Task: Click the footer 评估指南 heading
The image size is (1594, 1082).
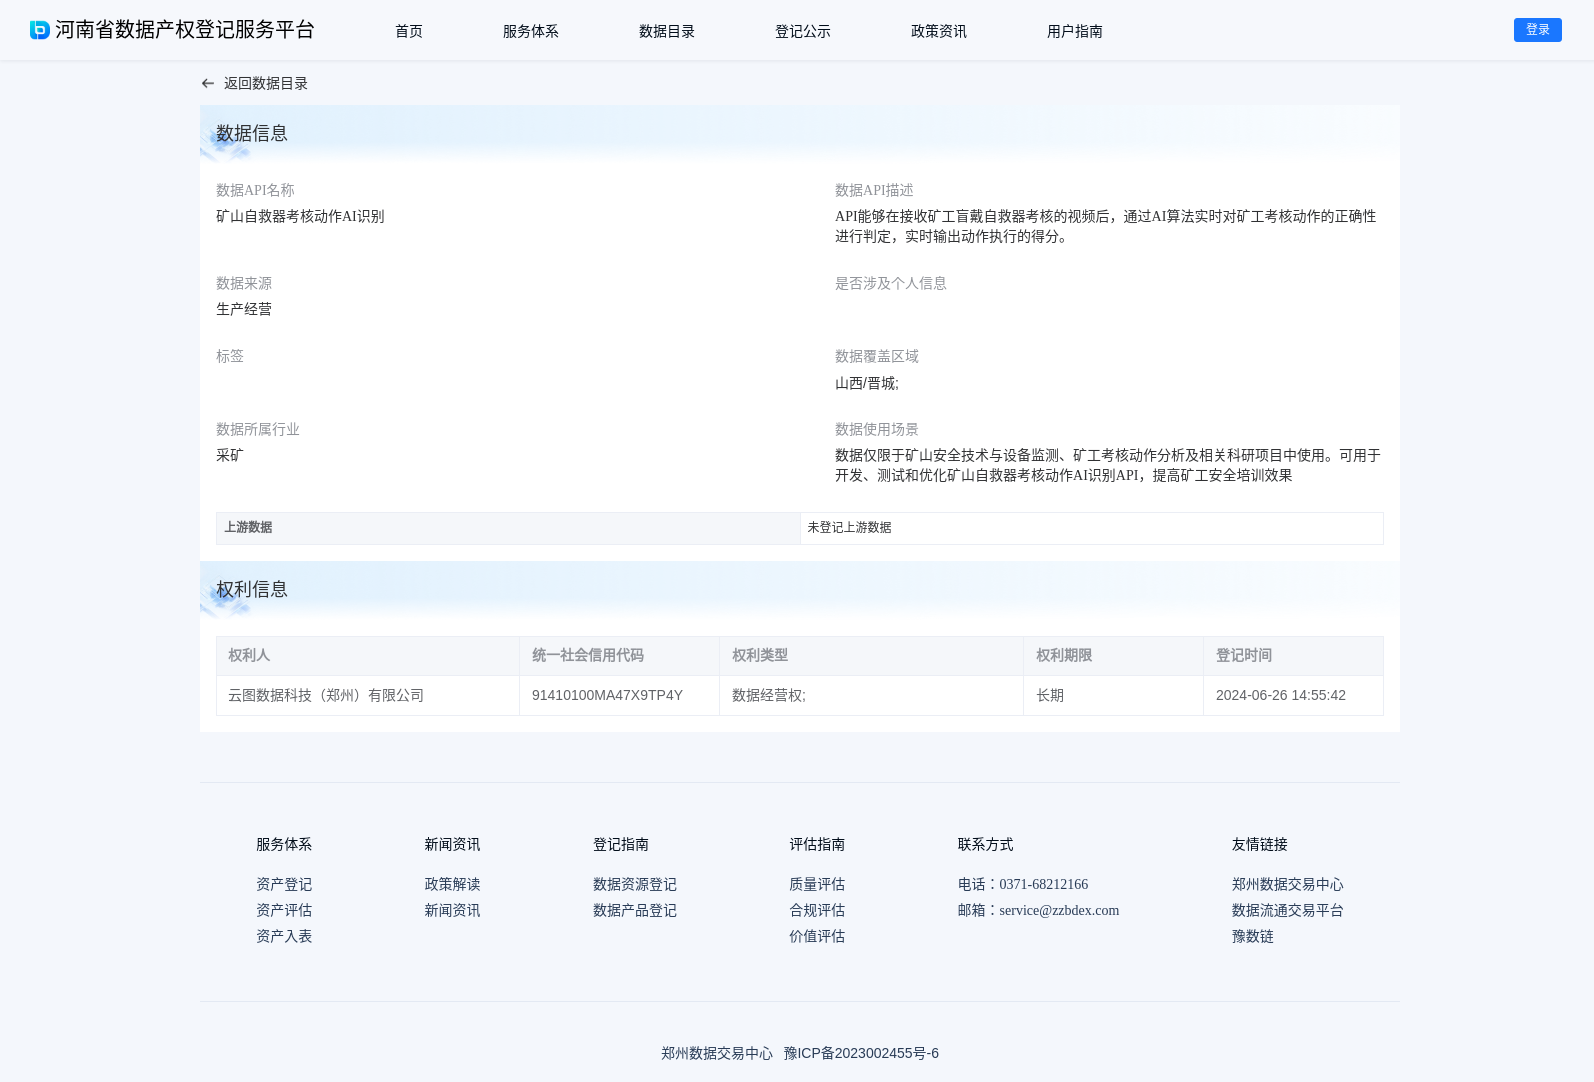Action: coord(817,844)
